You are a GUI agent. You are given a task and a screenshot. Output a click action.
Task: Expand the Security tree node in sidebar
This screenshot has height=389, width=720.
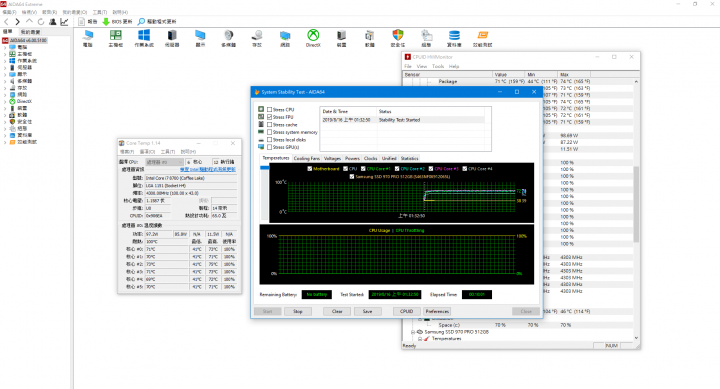click(5, 122)
